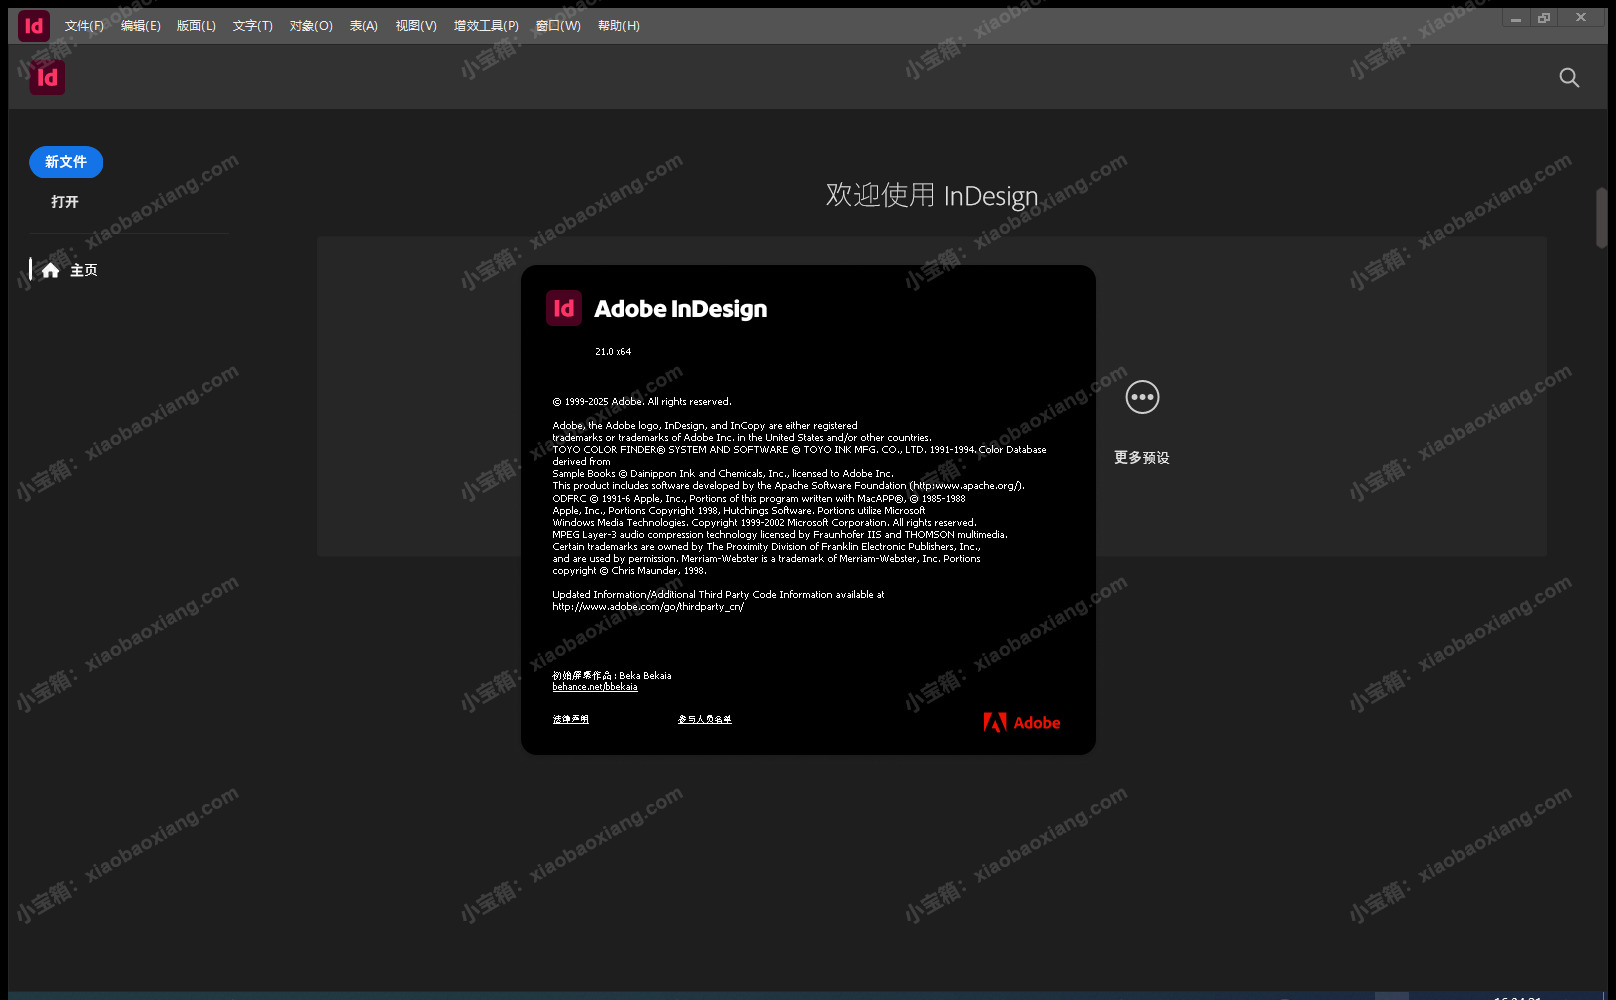Viewport: 1616px width, 1000px height.
Task: Open the behance.net/bbekaia link
Action: [595, 687]
